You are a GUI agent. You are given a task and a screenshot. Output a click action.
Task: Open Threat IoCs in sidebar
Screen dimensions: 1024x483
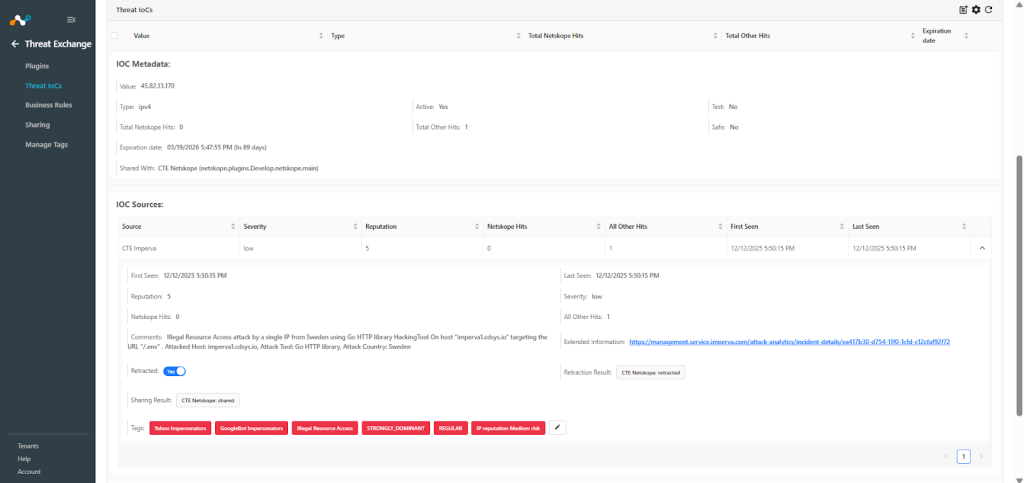[x=43, y=86]
